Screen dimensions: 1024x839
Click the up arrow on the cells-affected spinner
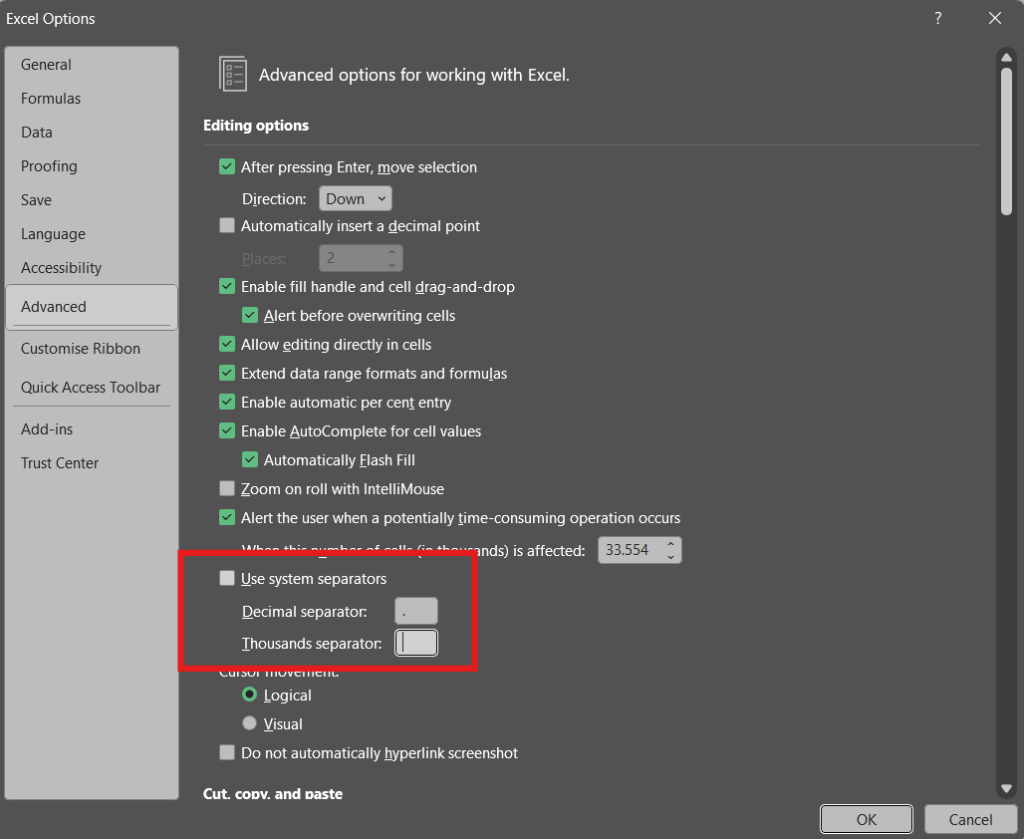[x=669, y=544]
